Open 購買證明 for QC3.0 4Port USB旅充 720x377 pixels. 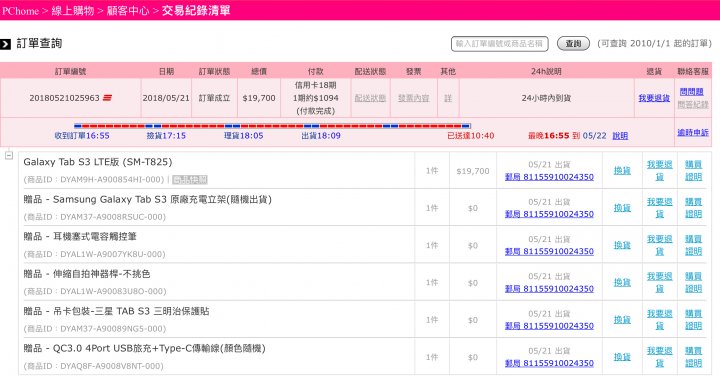pyautogui.click(x=693, y=356)
